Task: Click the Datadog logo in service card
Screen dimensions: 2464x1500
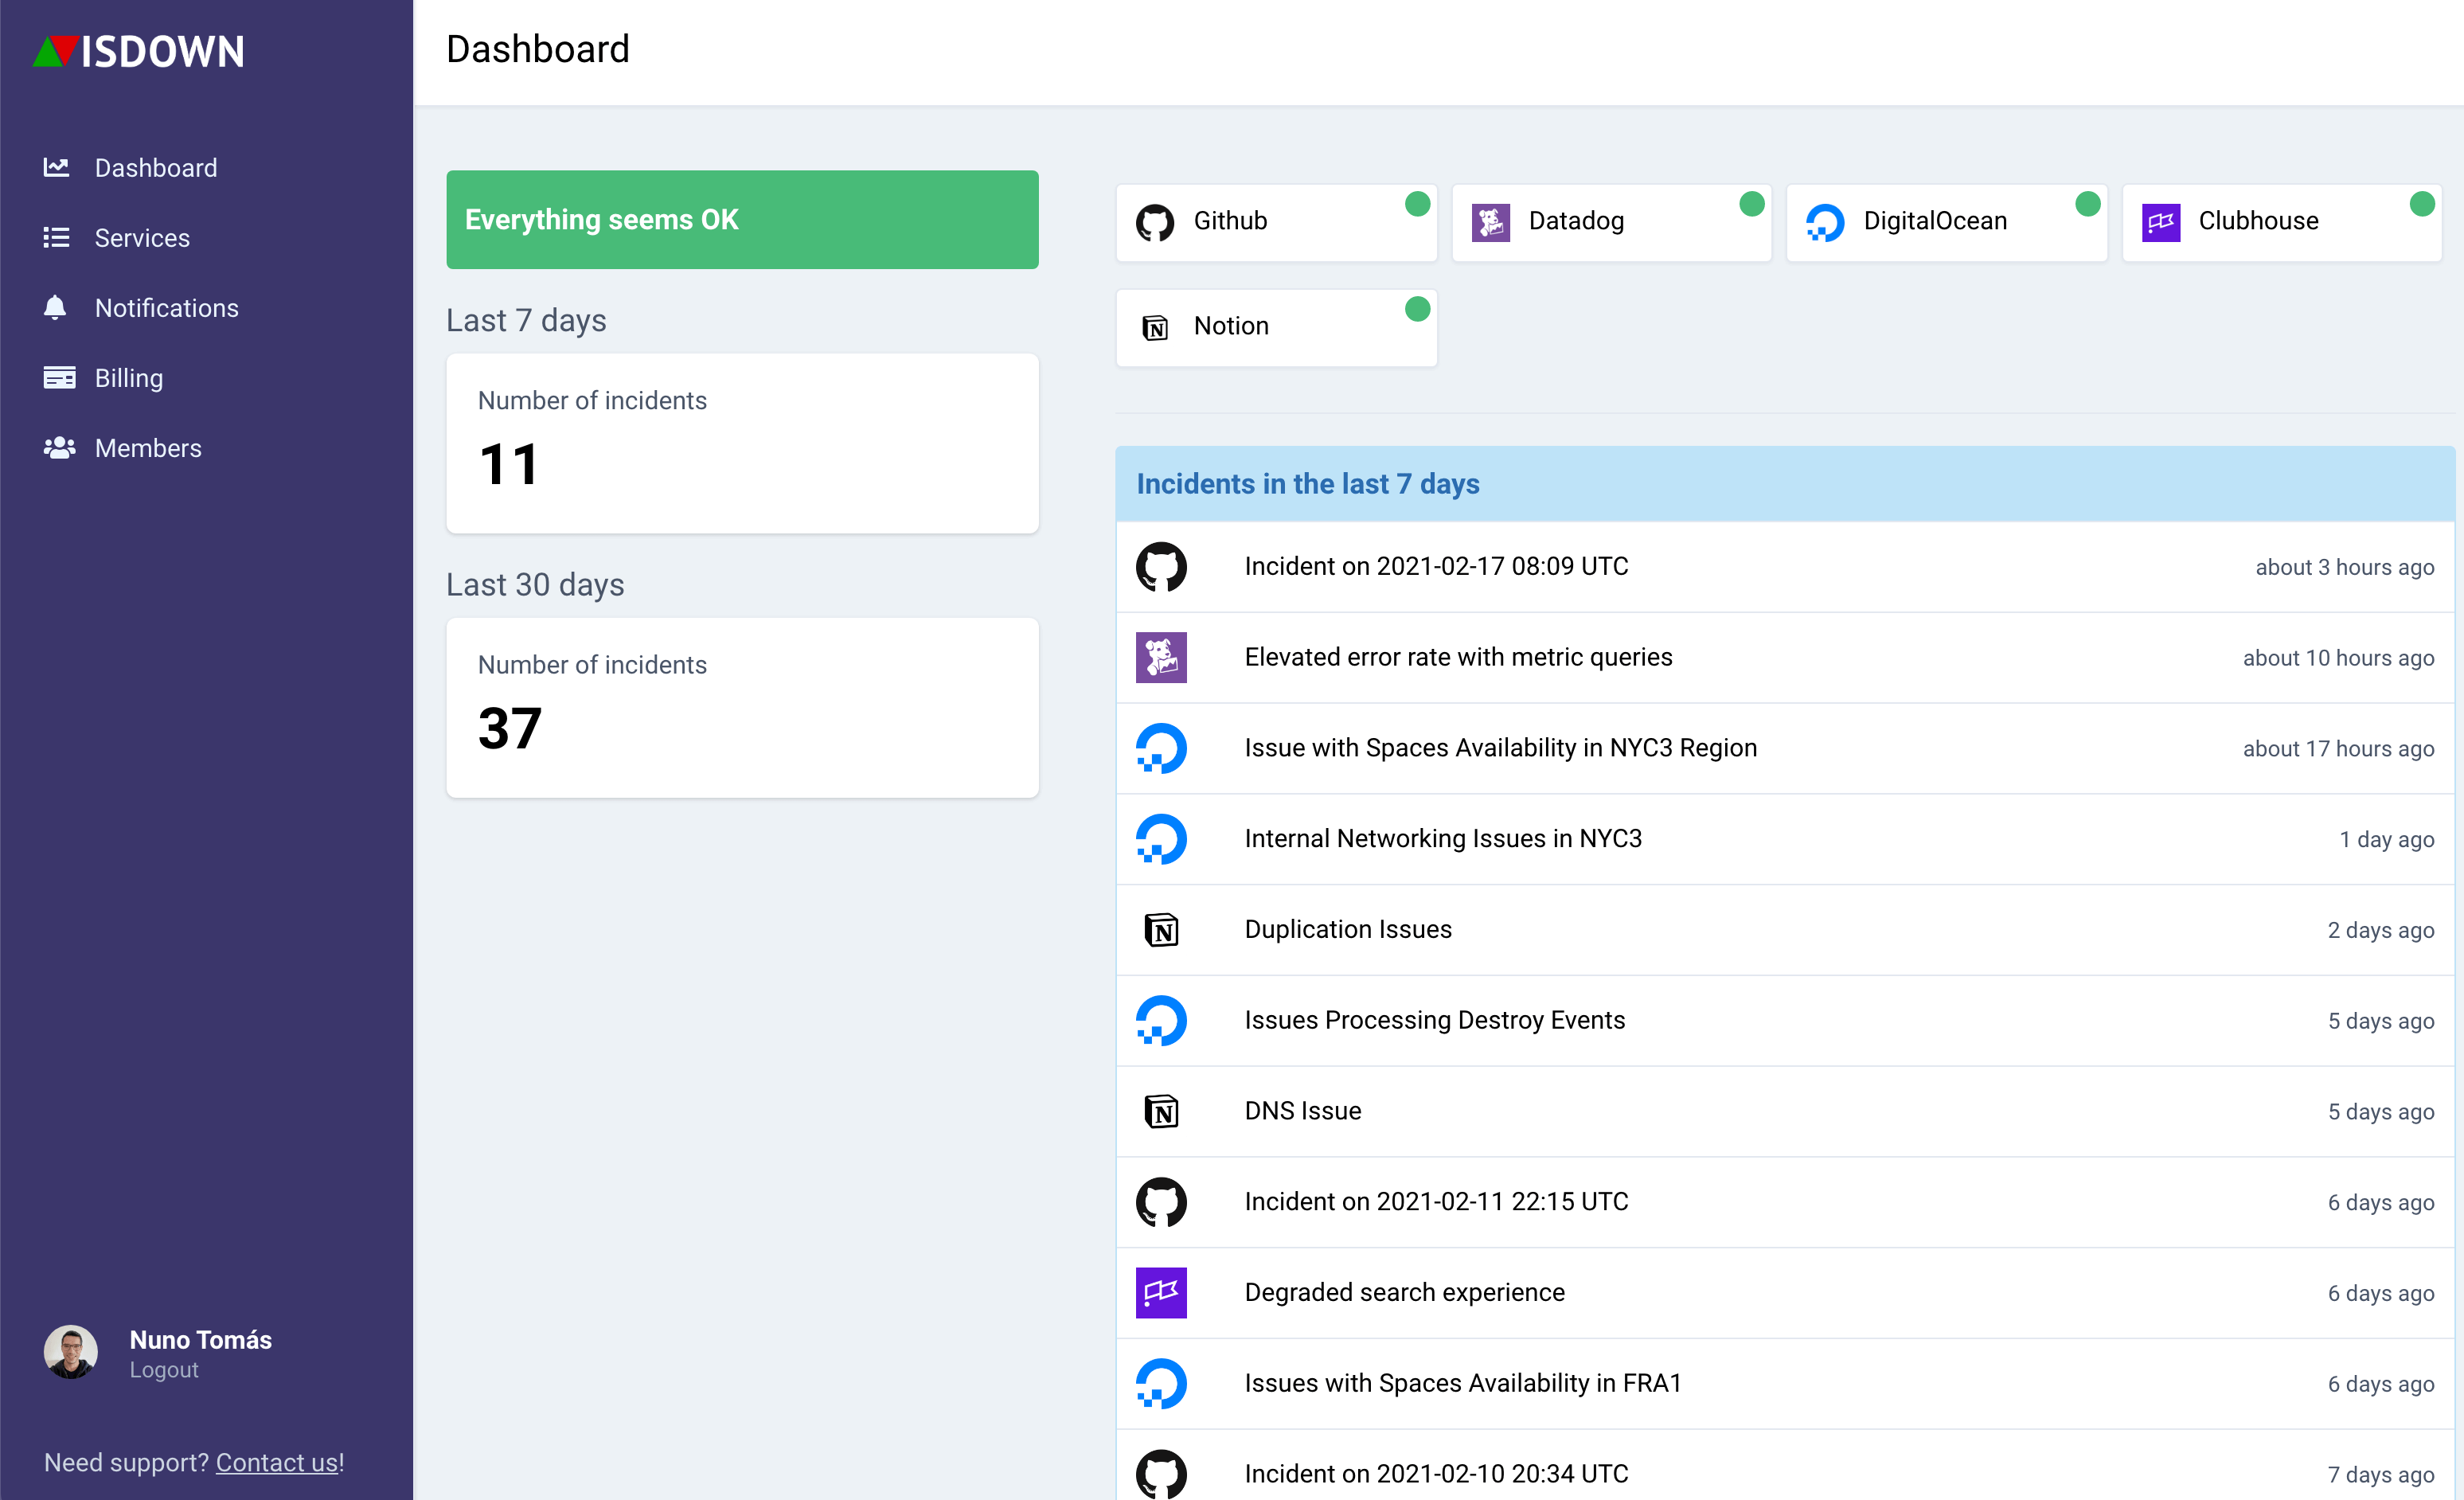Action: (x=1490, y=222)
